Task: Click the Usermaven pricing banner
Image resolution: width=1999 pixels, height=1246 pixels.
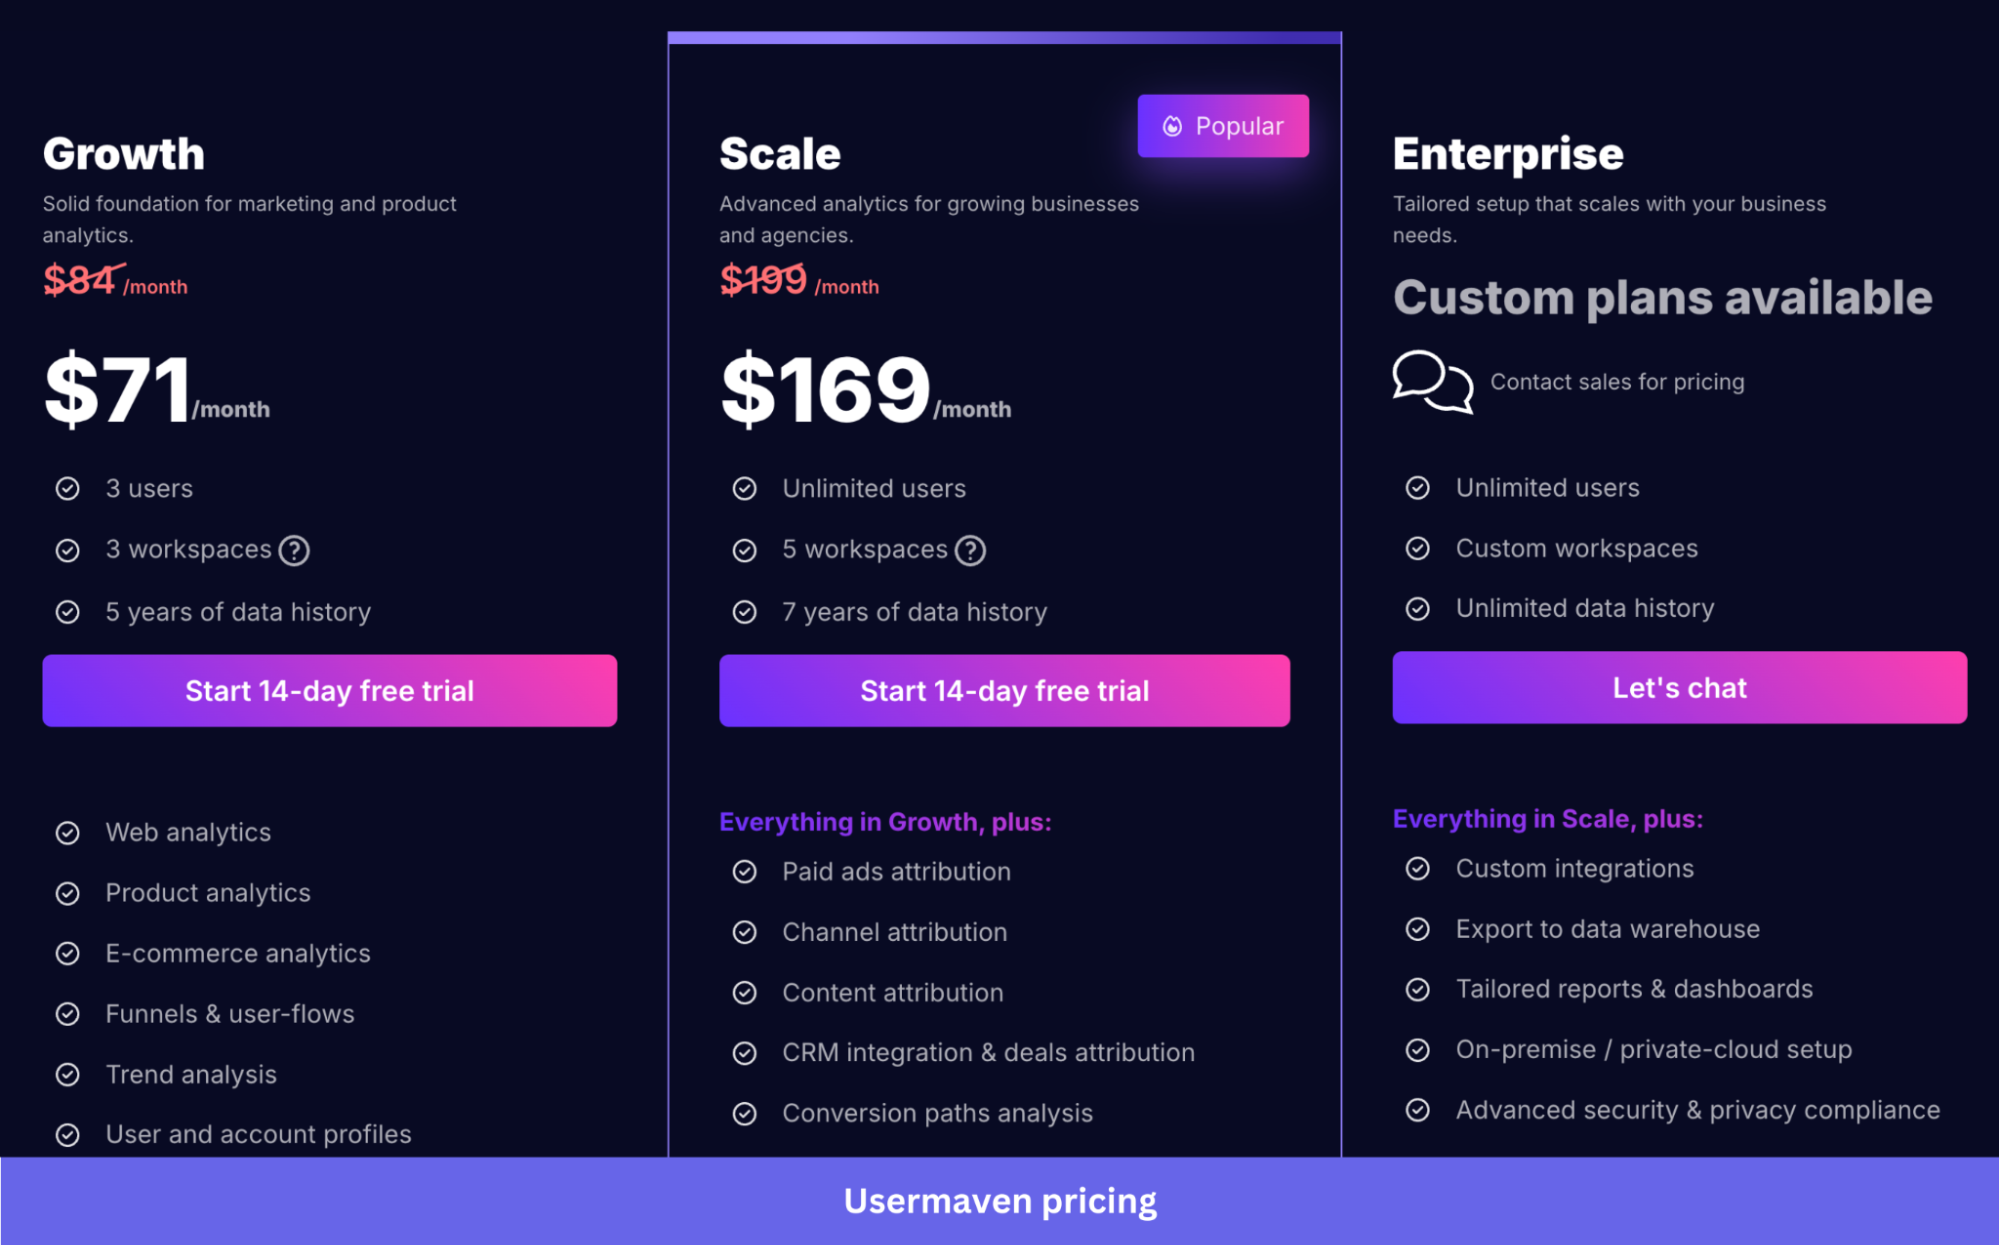Action: coord(999,1201)
